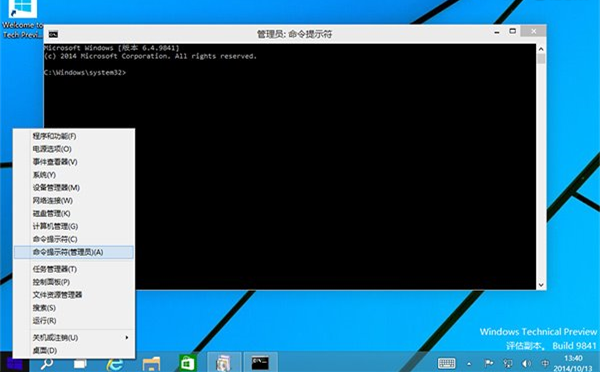
Task: Open the Action Center flag icon
Action: click(488, 363)
